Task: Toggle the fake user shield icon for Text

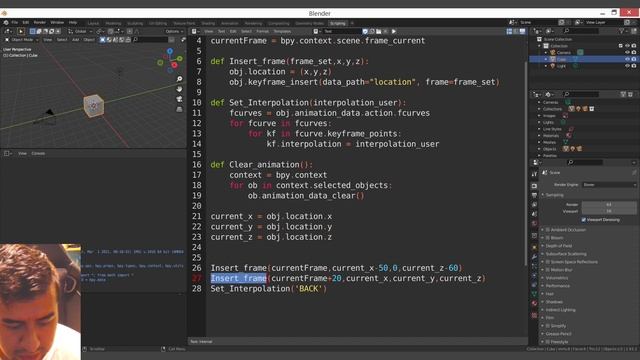Action: [365, 31]
